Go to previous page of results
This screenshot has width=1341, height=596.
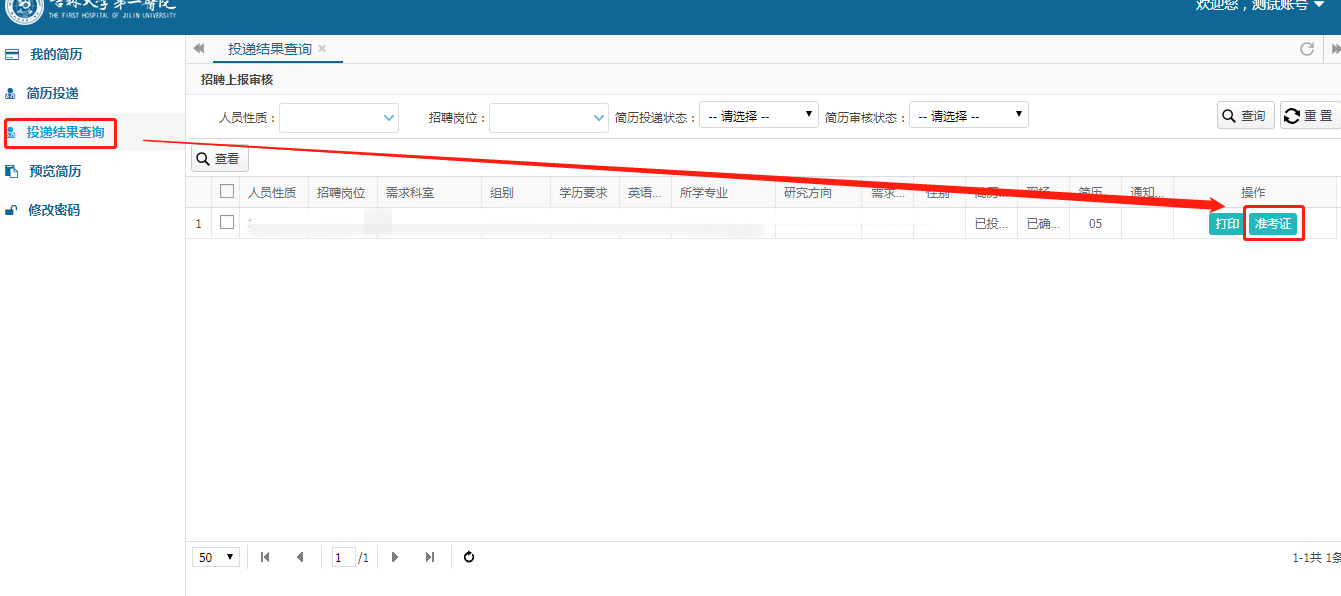coord(300,557)
